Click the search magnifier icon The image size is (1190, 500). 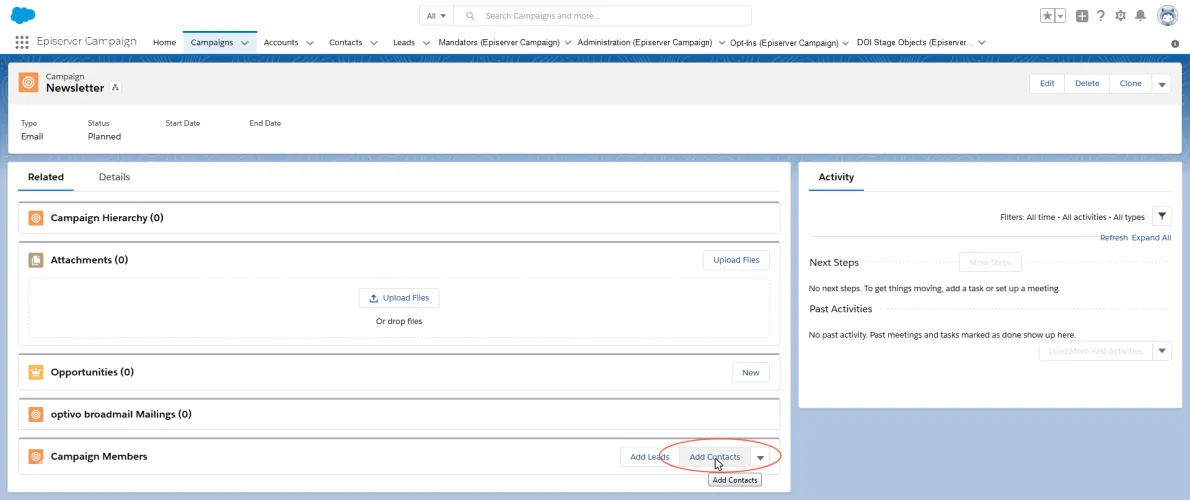471,16
